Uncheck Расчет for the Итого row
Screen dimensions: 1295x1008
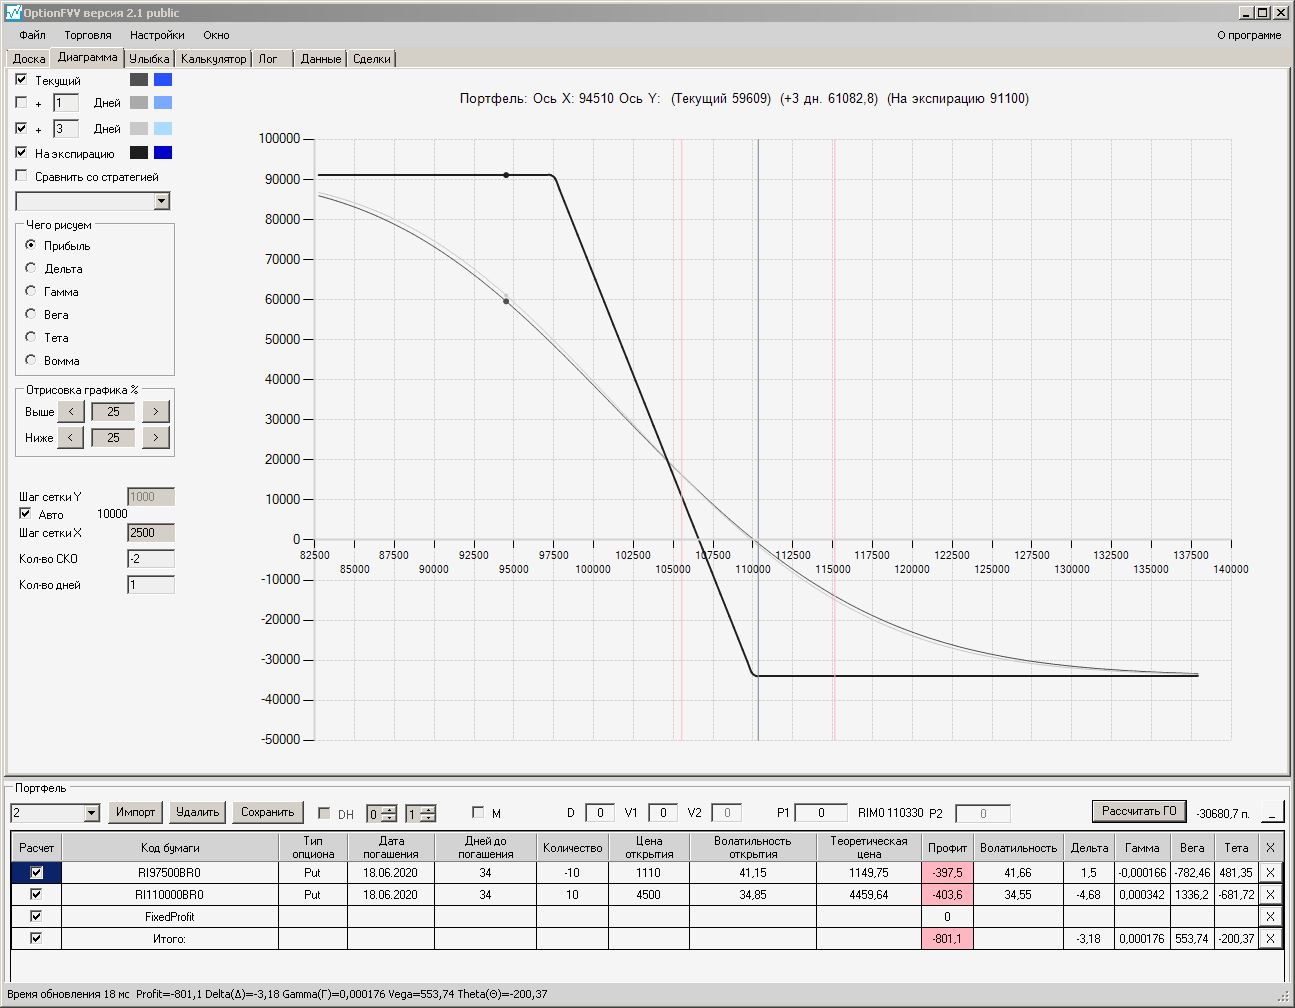point(37,939)
